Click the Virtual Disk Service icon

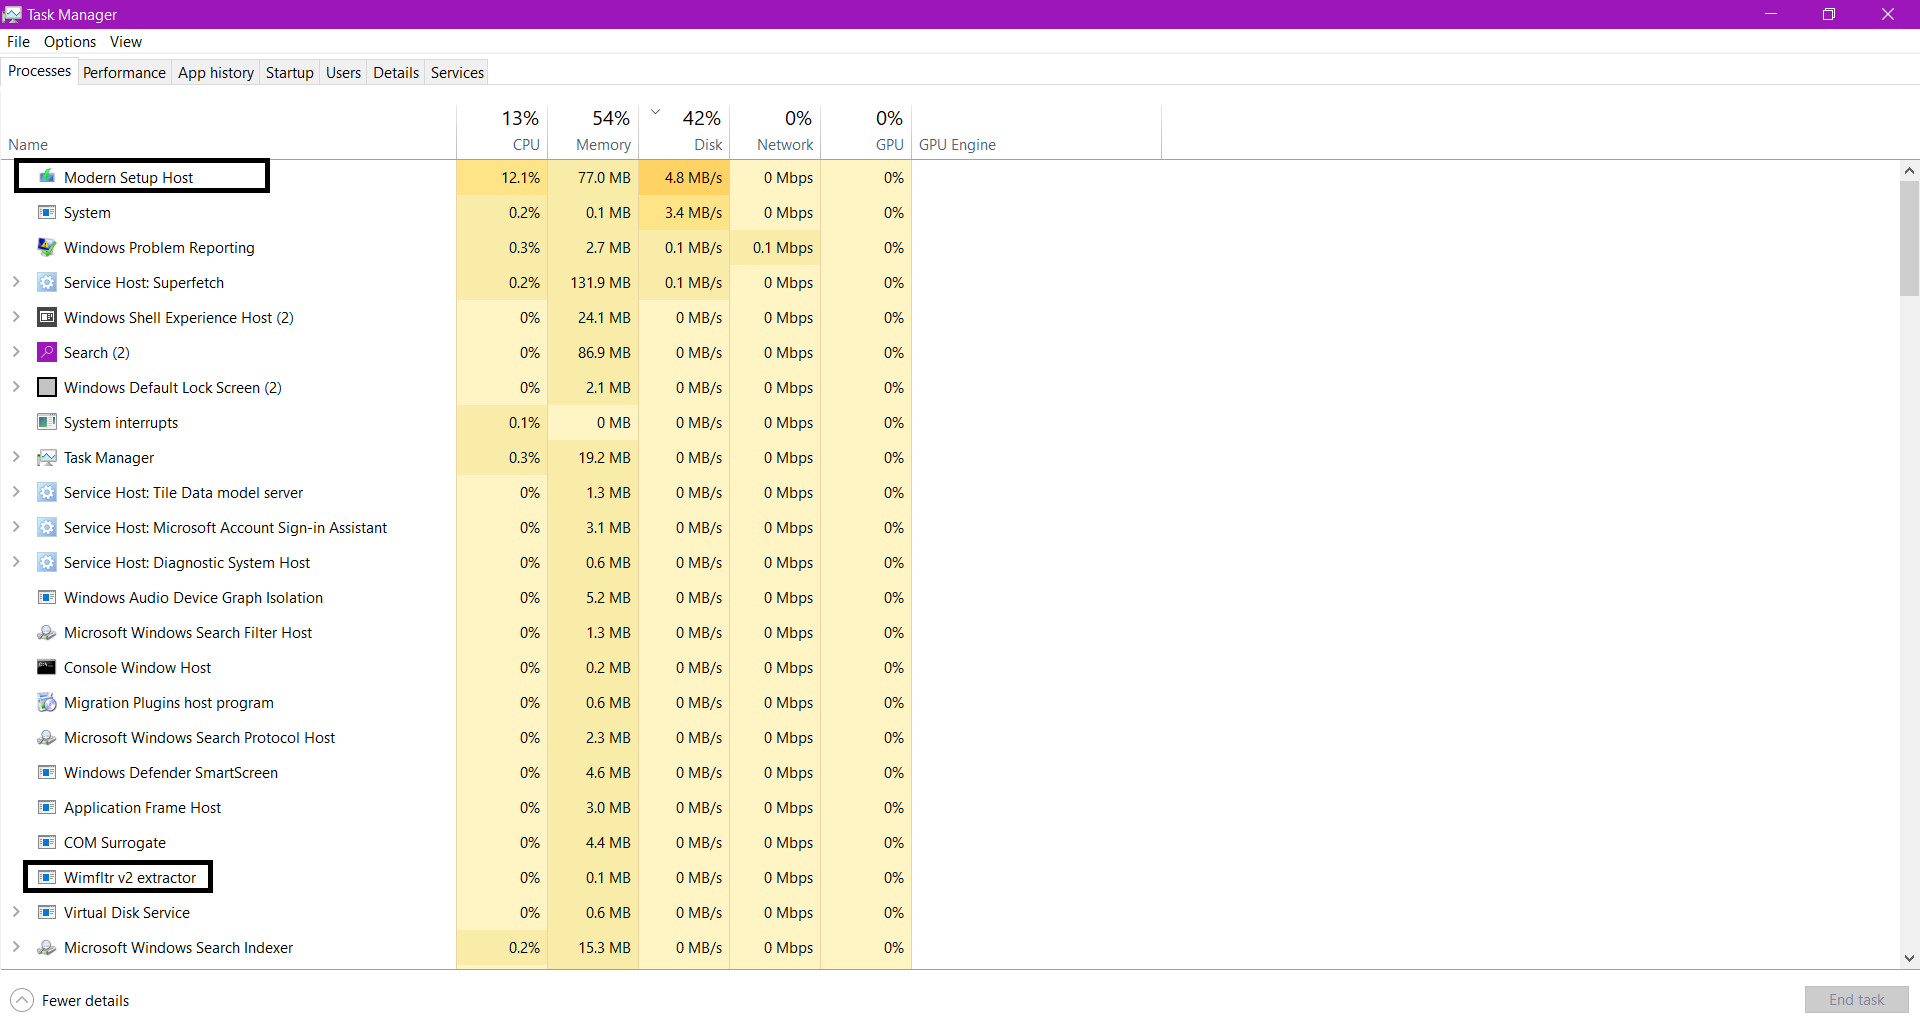(47, 912)
